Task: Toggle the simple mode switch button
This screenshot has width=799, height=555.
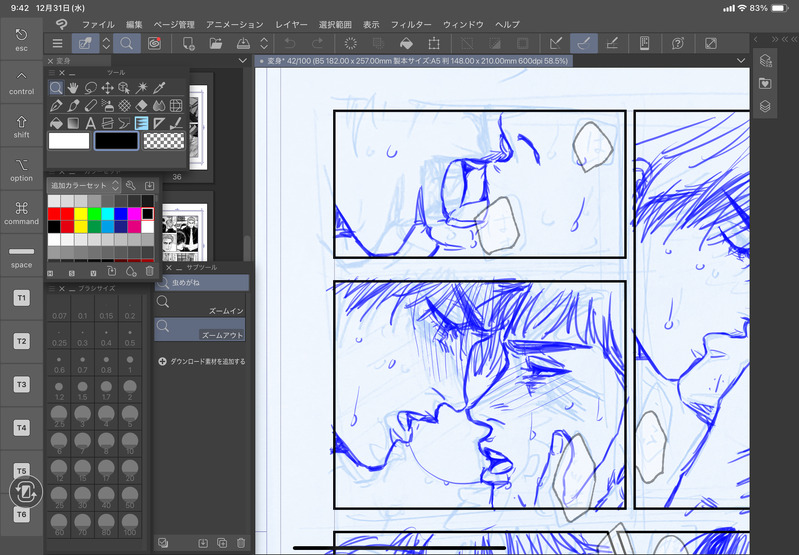Action: coord(711,43)
